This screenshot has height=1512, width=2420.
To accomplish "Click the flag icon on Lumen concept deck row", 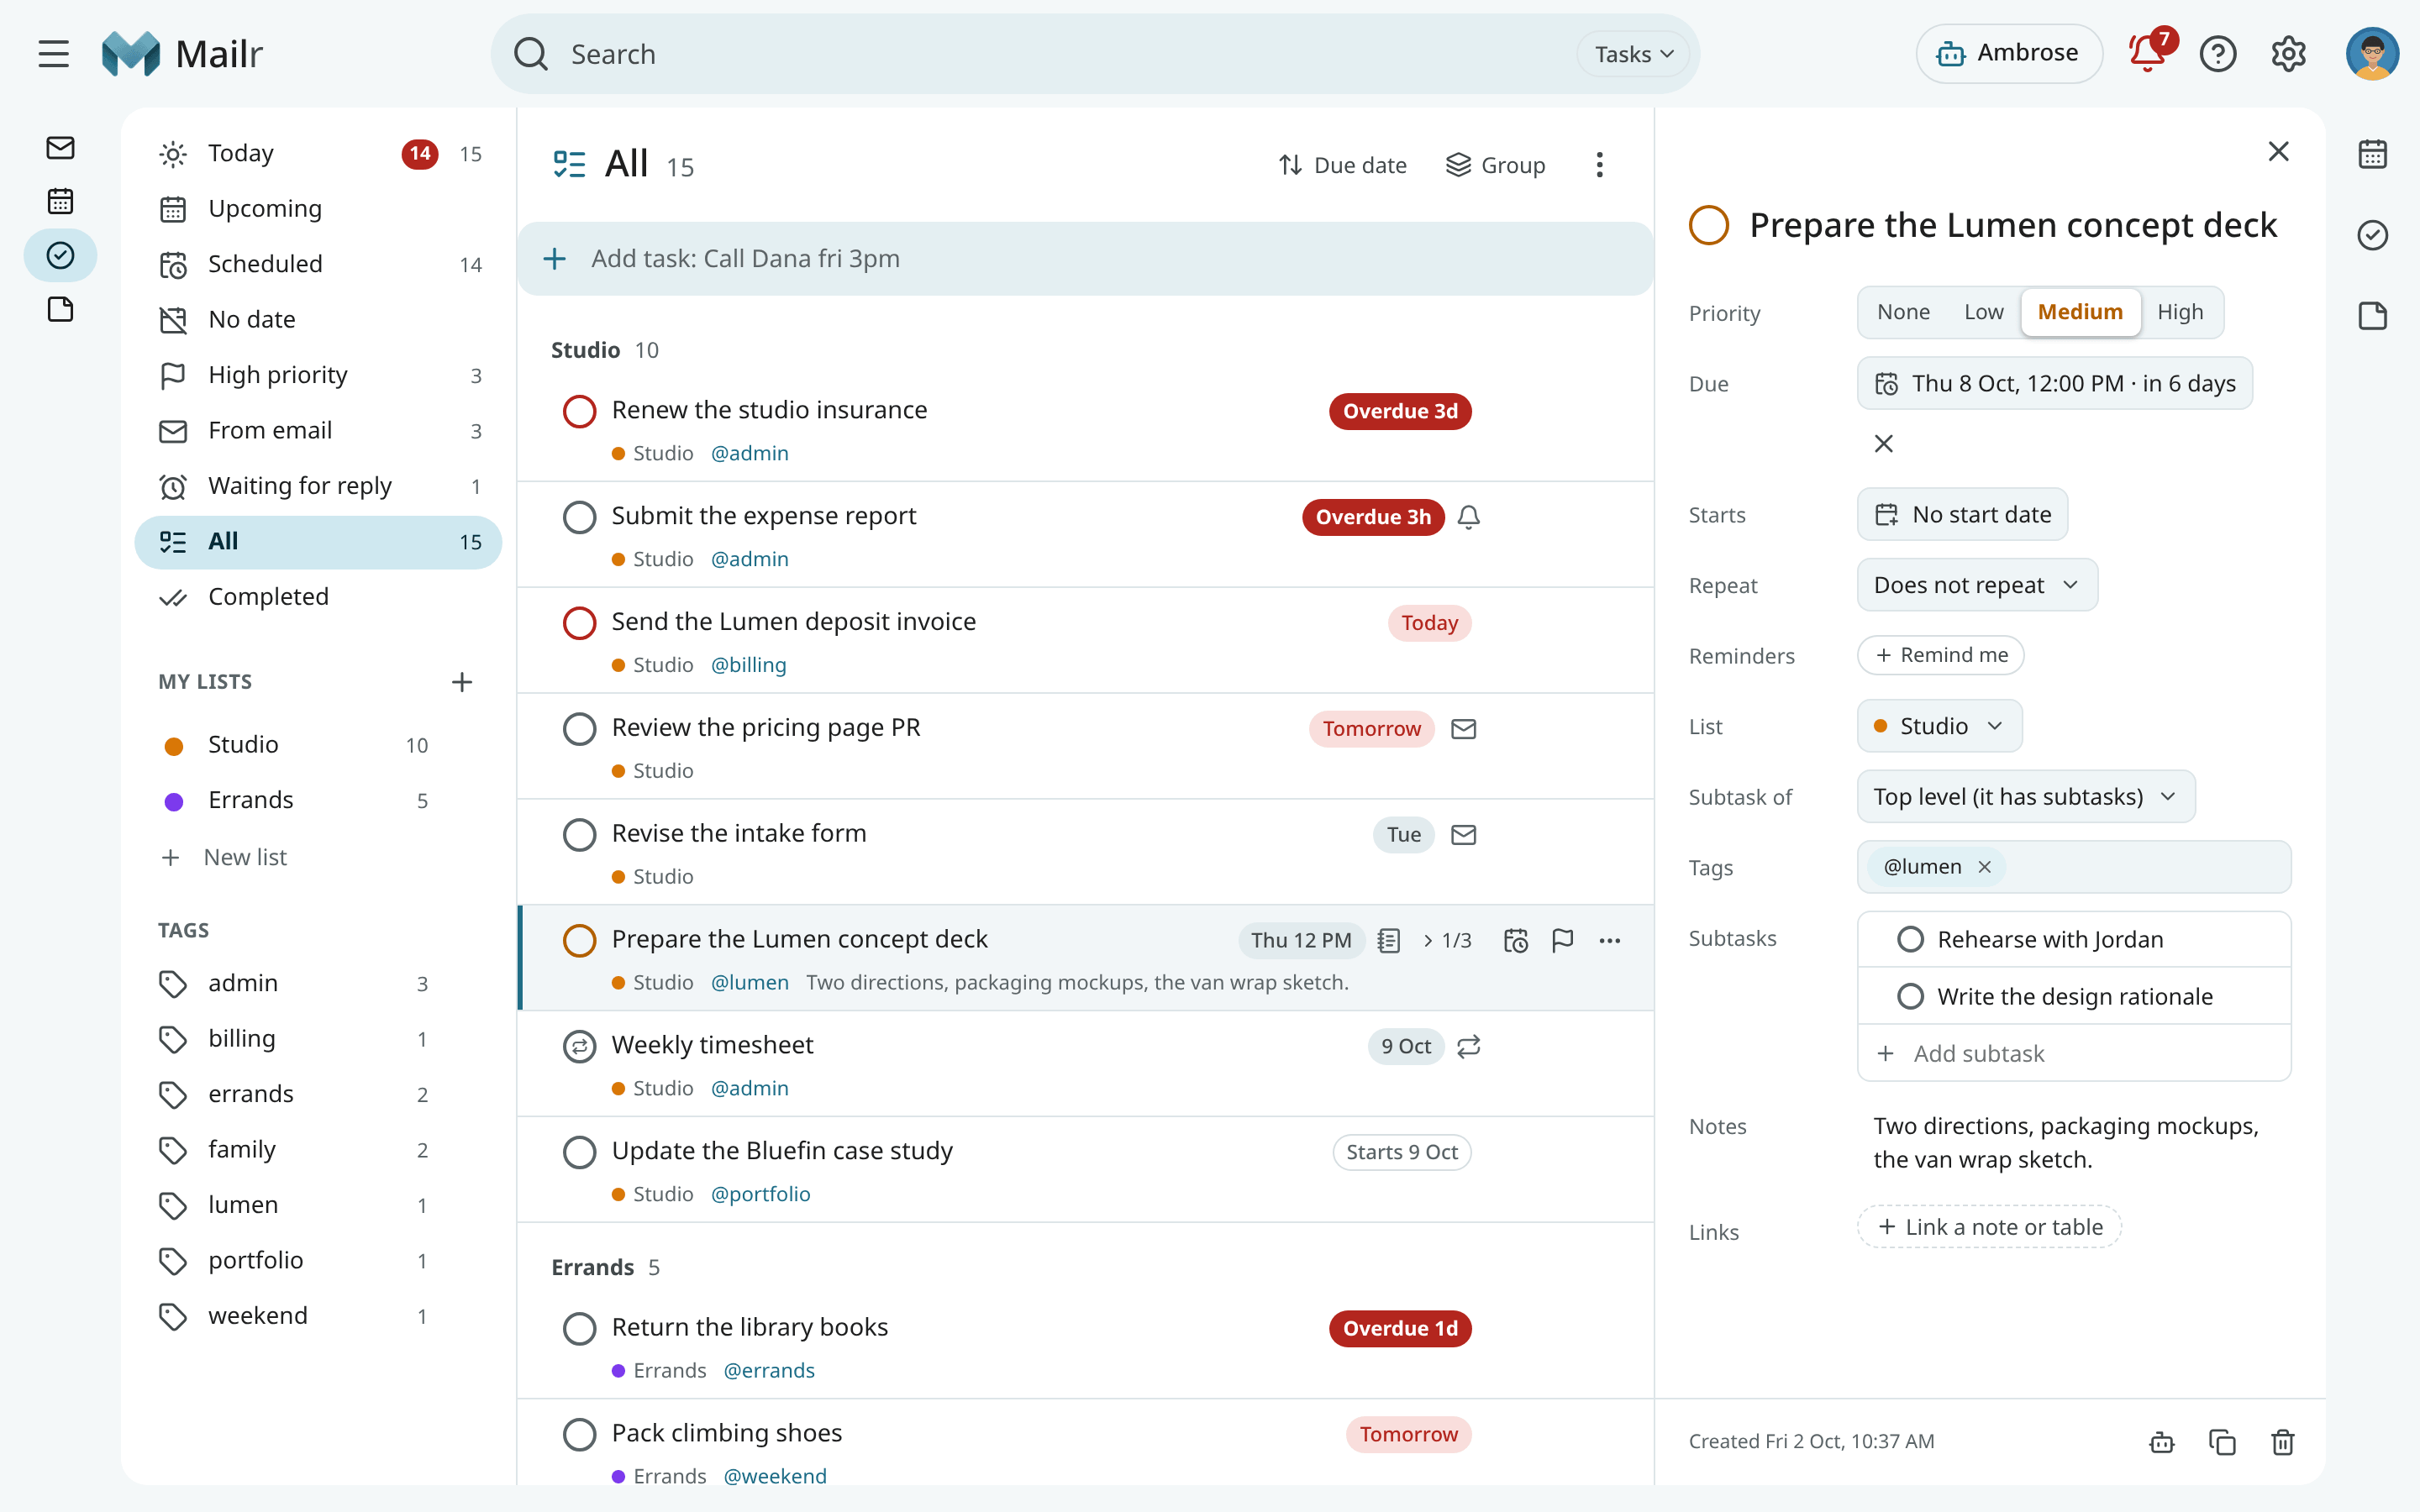I will tap(1562, 940).
